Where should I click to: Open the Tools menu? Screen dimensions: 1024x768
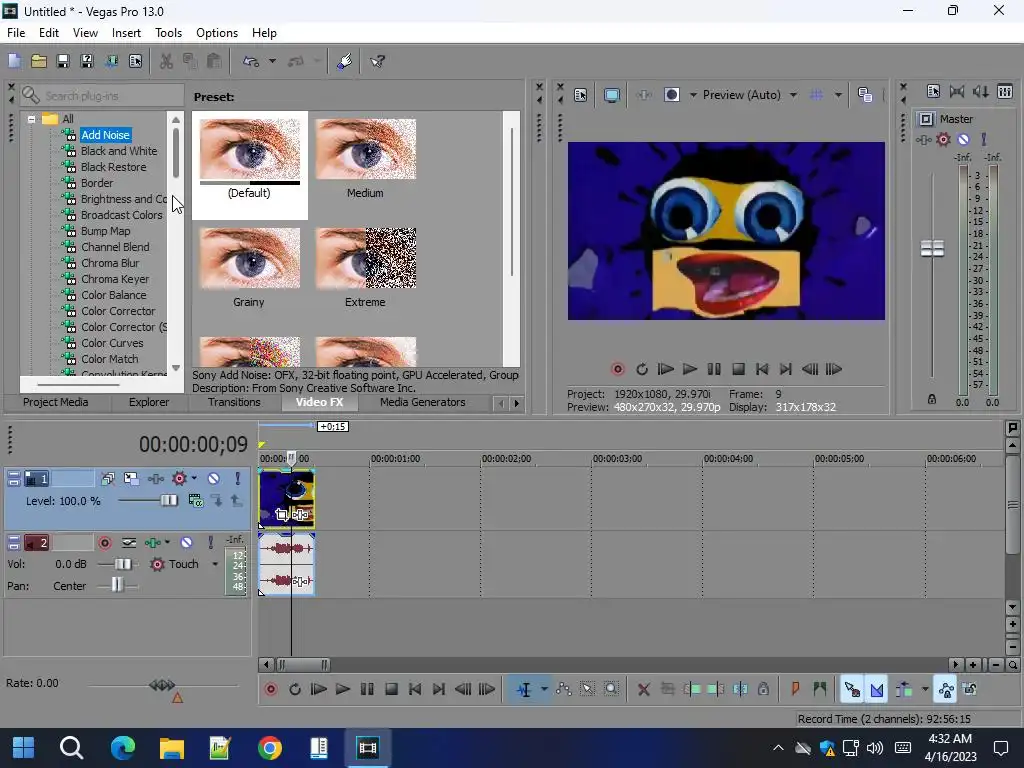[168, 33]
